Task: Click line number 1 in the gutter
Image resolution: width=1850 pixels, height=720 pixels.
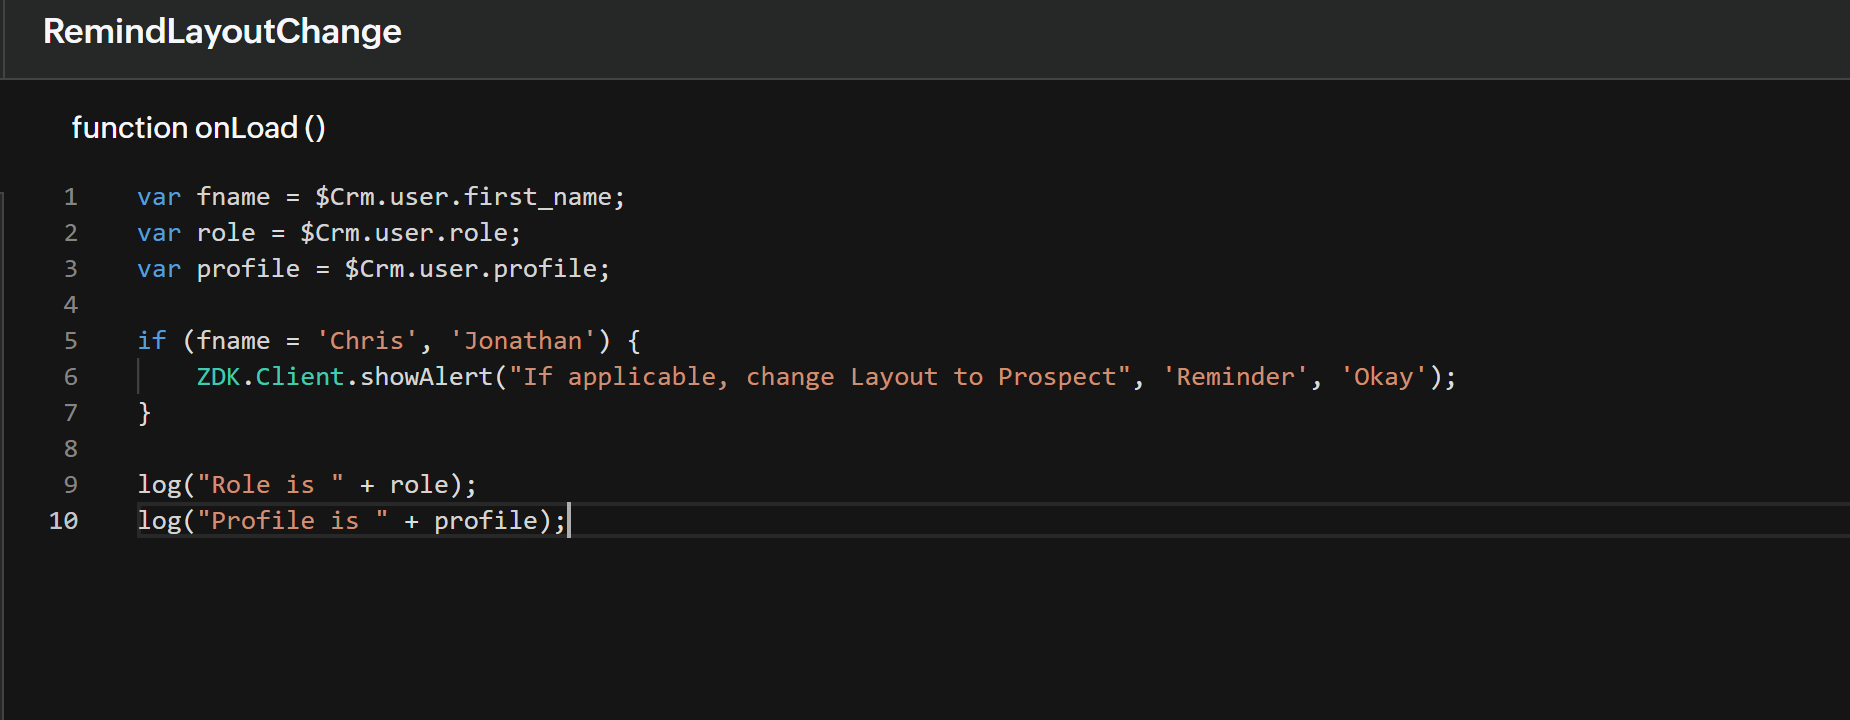Action: coord(70,197)
